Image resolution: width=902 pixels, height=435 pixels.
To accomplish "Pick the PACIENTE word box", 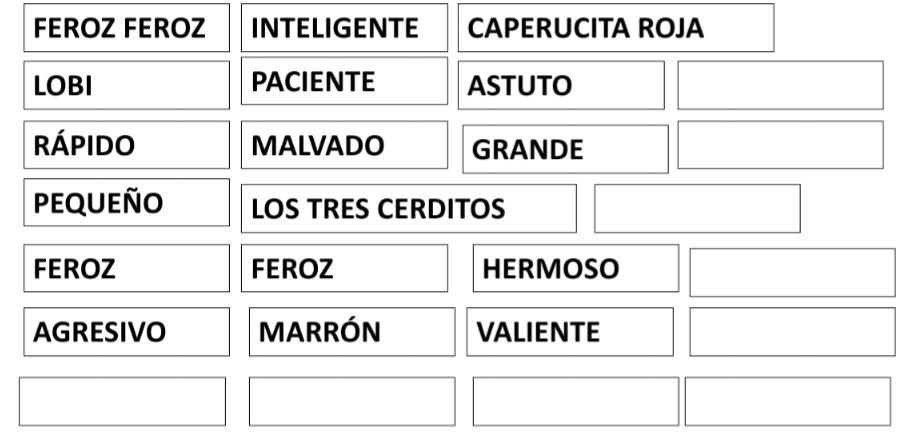I will [344, 81].
